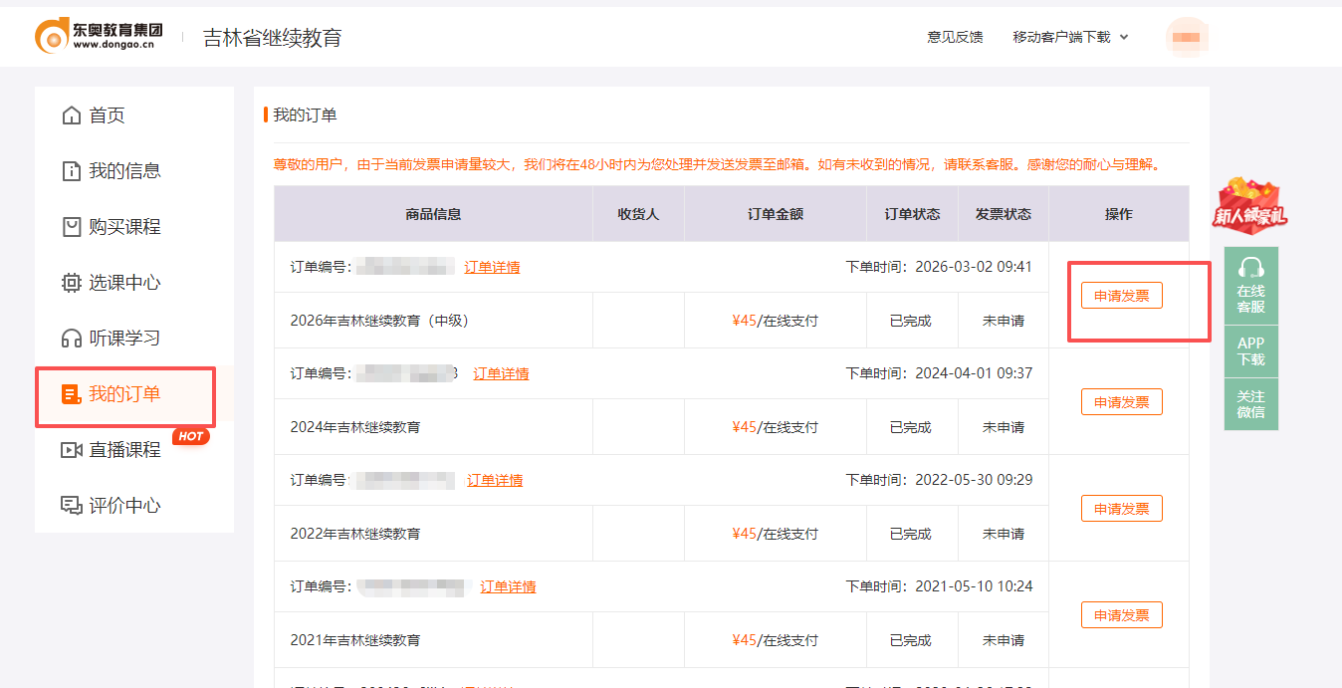Image resolution: width=1342 pixels, height=688 pixels.
Task: Click the 新人领豪礼 promotional badge
Action: [1251, 205]
